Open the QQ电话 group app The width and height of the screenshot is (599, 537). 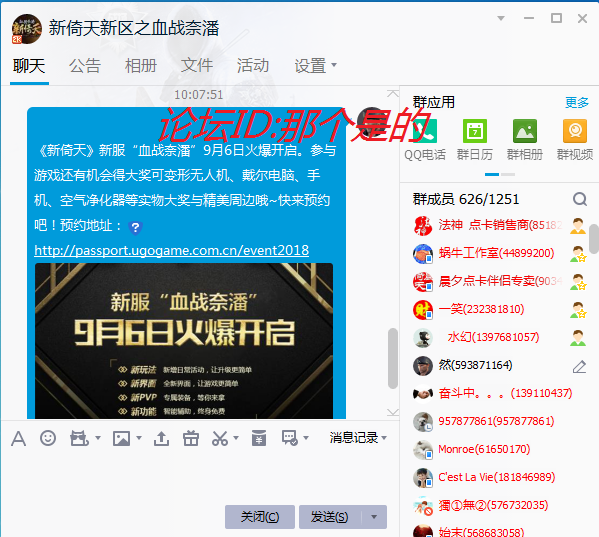coord(425,139)
